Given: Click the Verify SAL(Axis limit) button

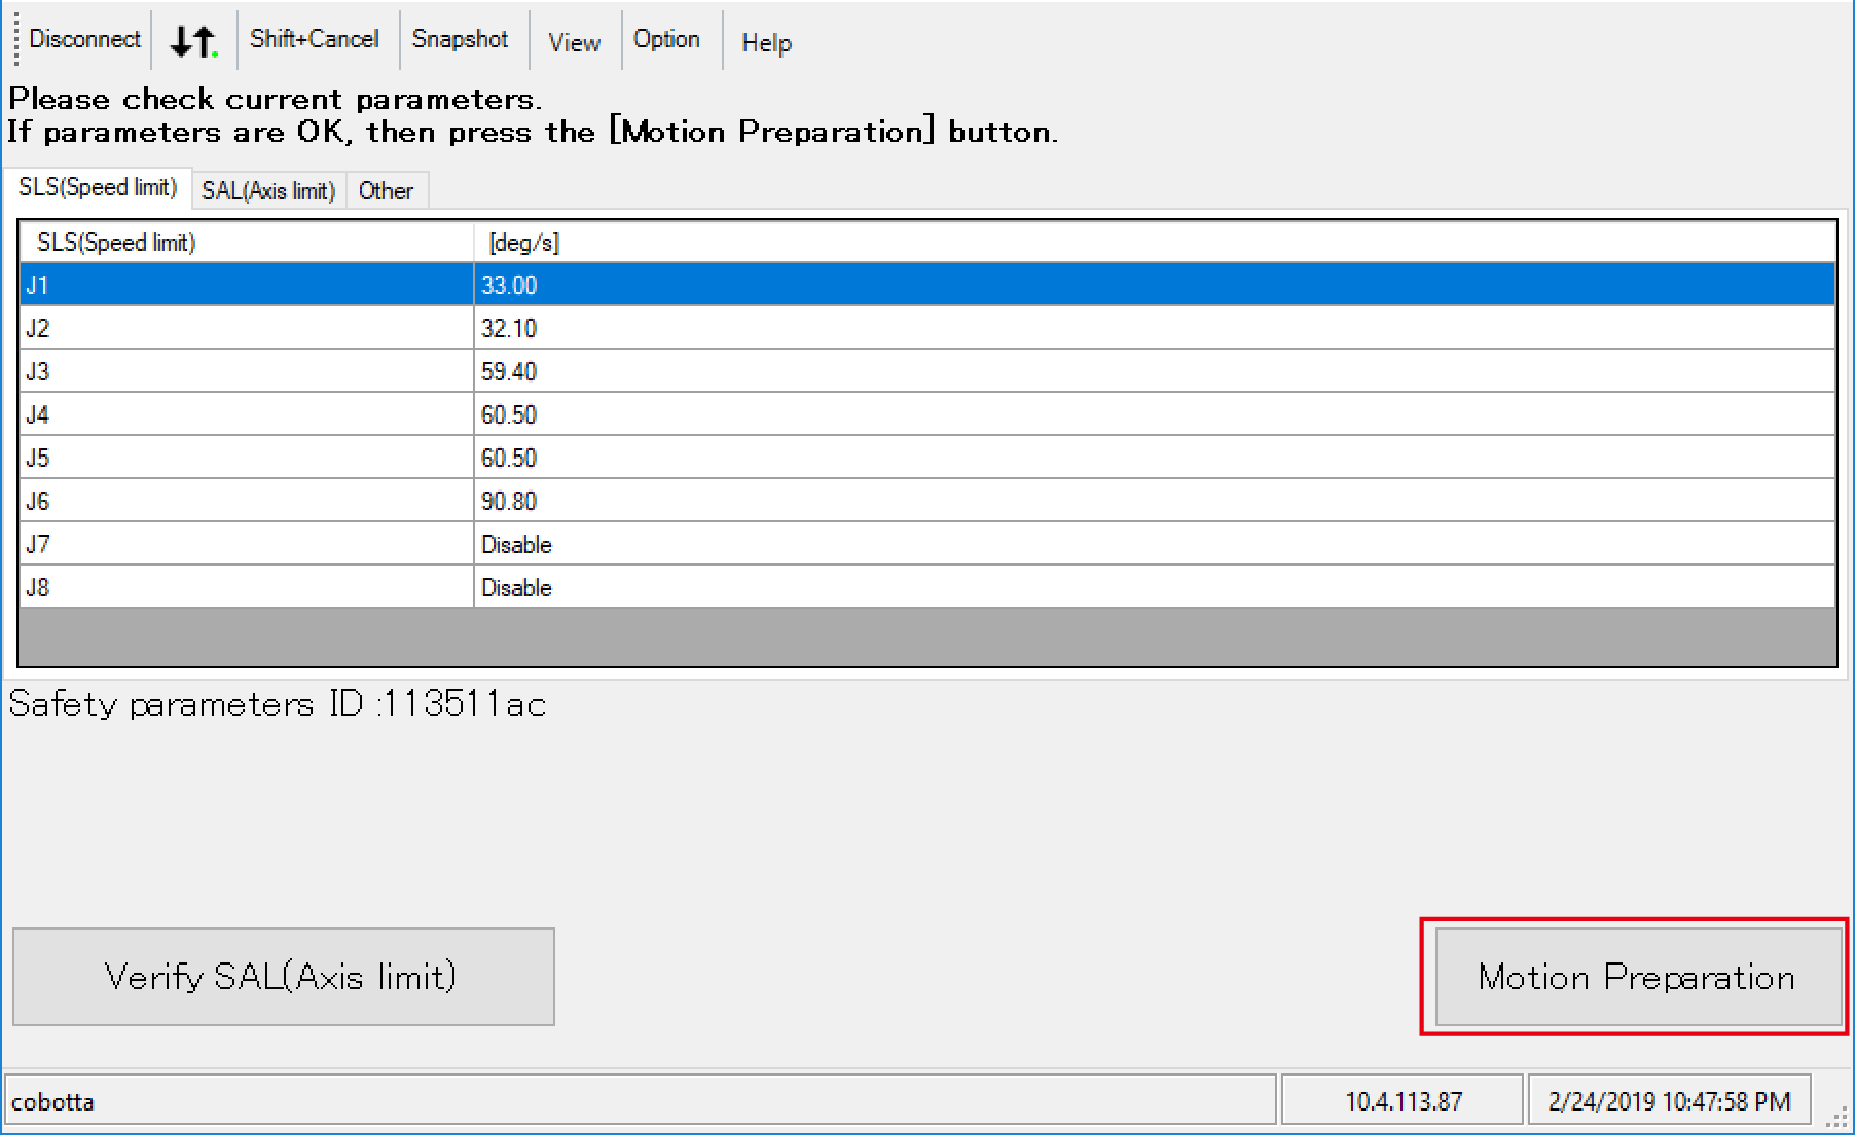Looking at the screenshot, I should pos(283,976).
